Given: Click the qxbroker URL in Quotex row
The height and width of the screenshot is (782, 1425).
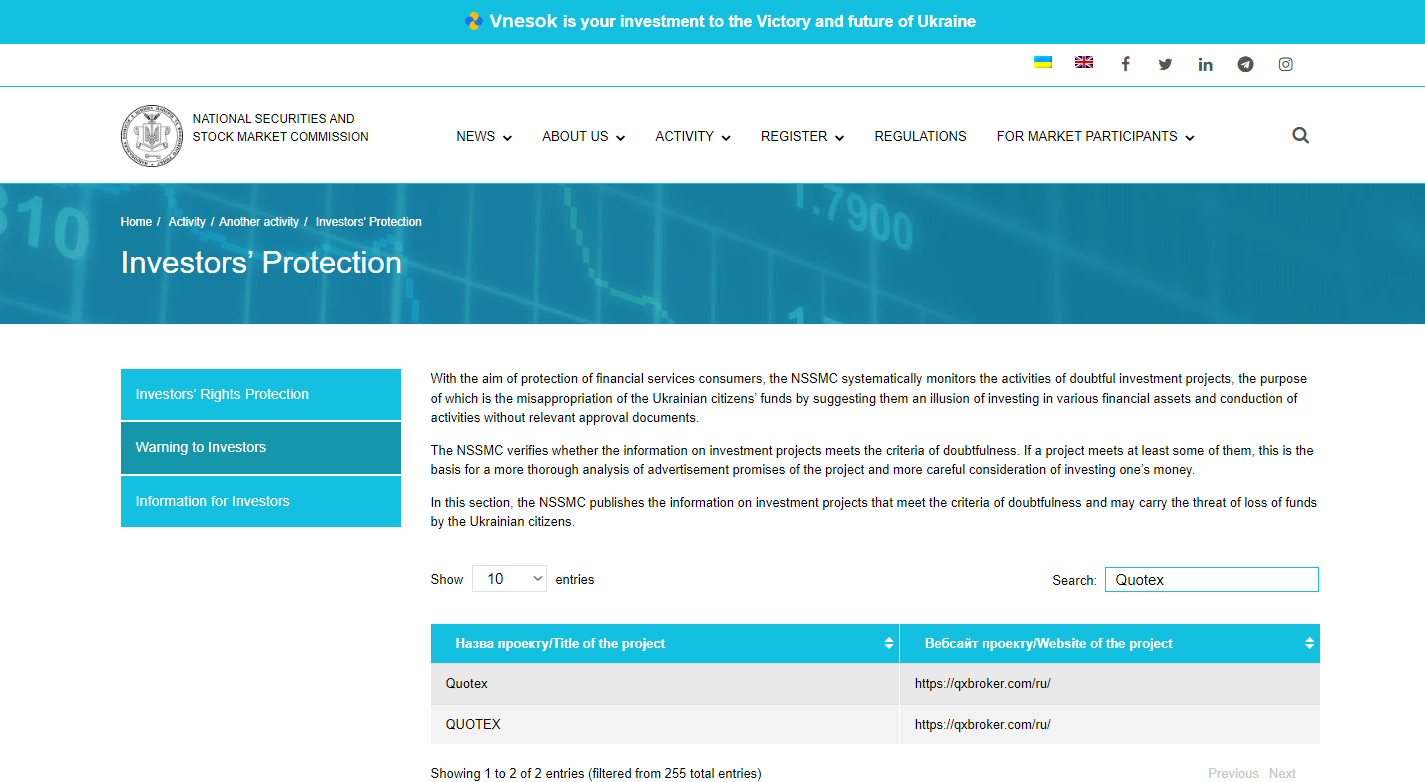Looking at the screenshot, I should tap(982, 684).
